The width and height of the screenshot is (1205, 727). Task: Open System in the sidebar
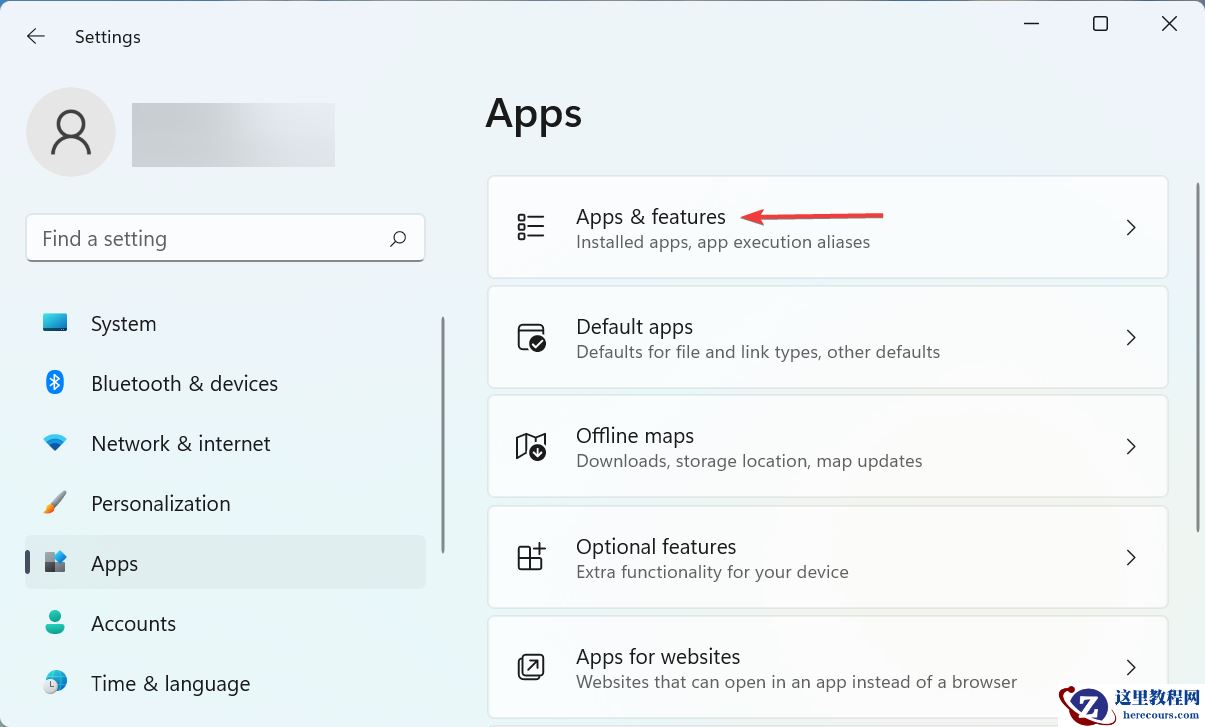[123, 324]
